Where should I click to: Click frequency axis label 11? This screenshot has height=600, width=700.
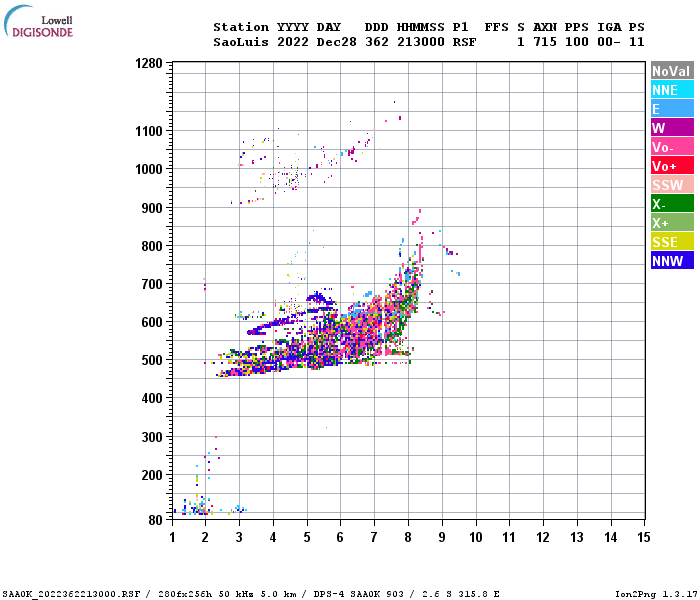point(509,537)
